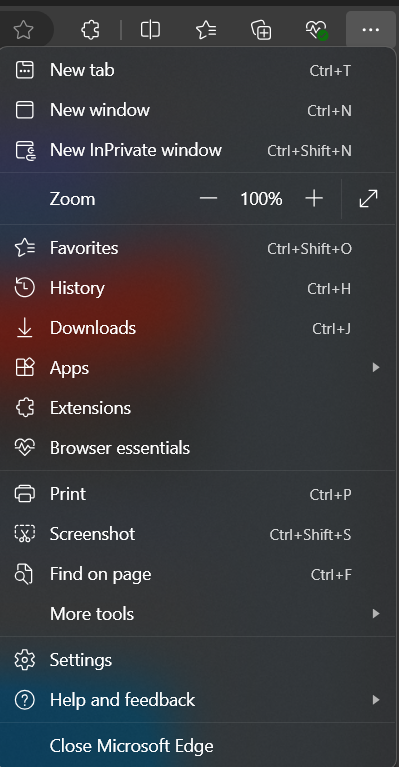Screen dimensions: 399x767
Task: Enter full screen using the zoom arrows icon
Action: coord(368,199)
